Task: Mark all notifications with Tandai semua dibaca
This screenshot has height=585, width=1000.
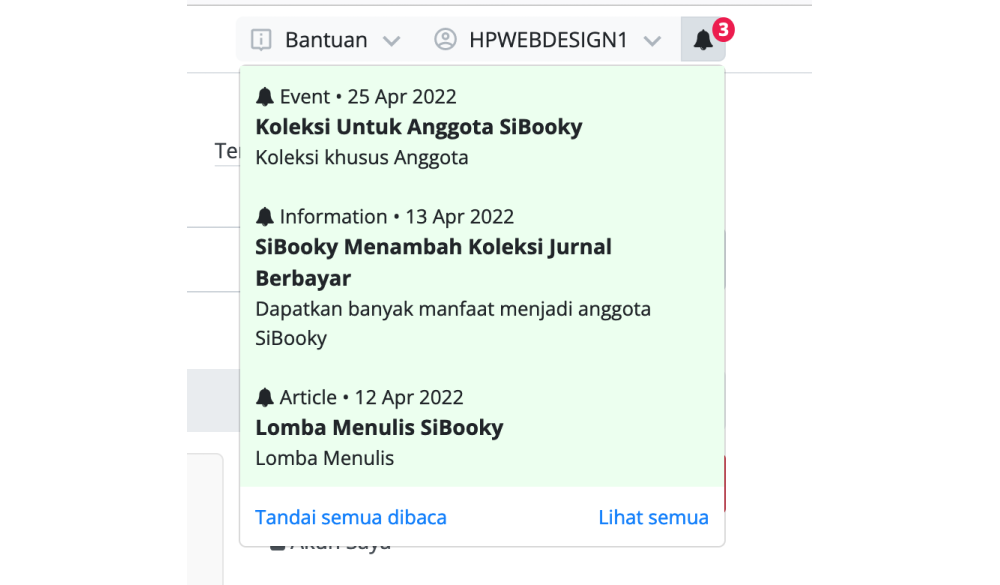Action: pos(351,517)
